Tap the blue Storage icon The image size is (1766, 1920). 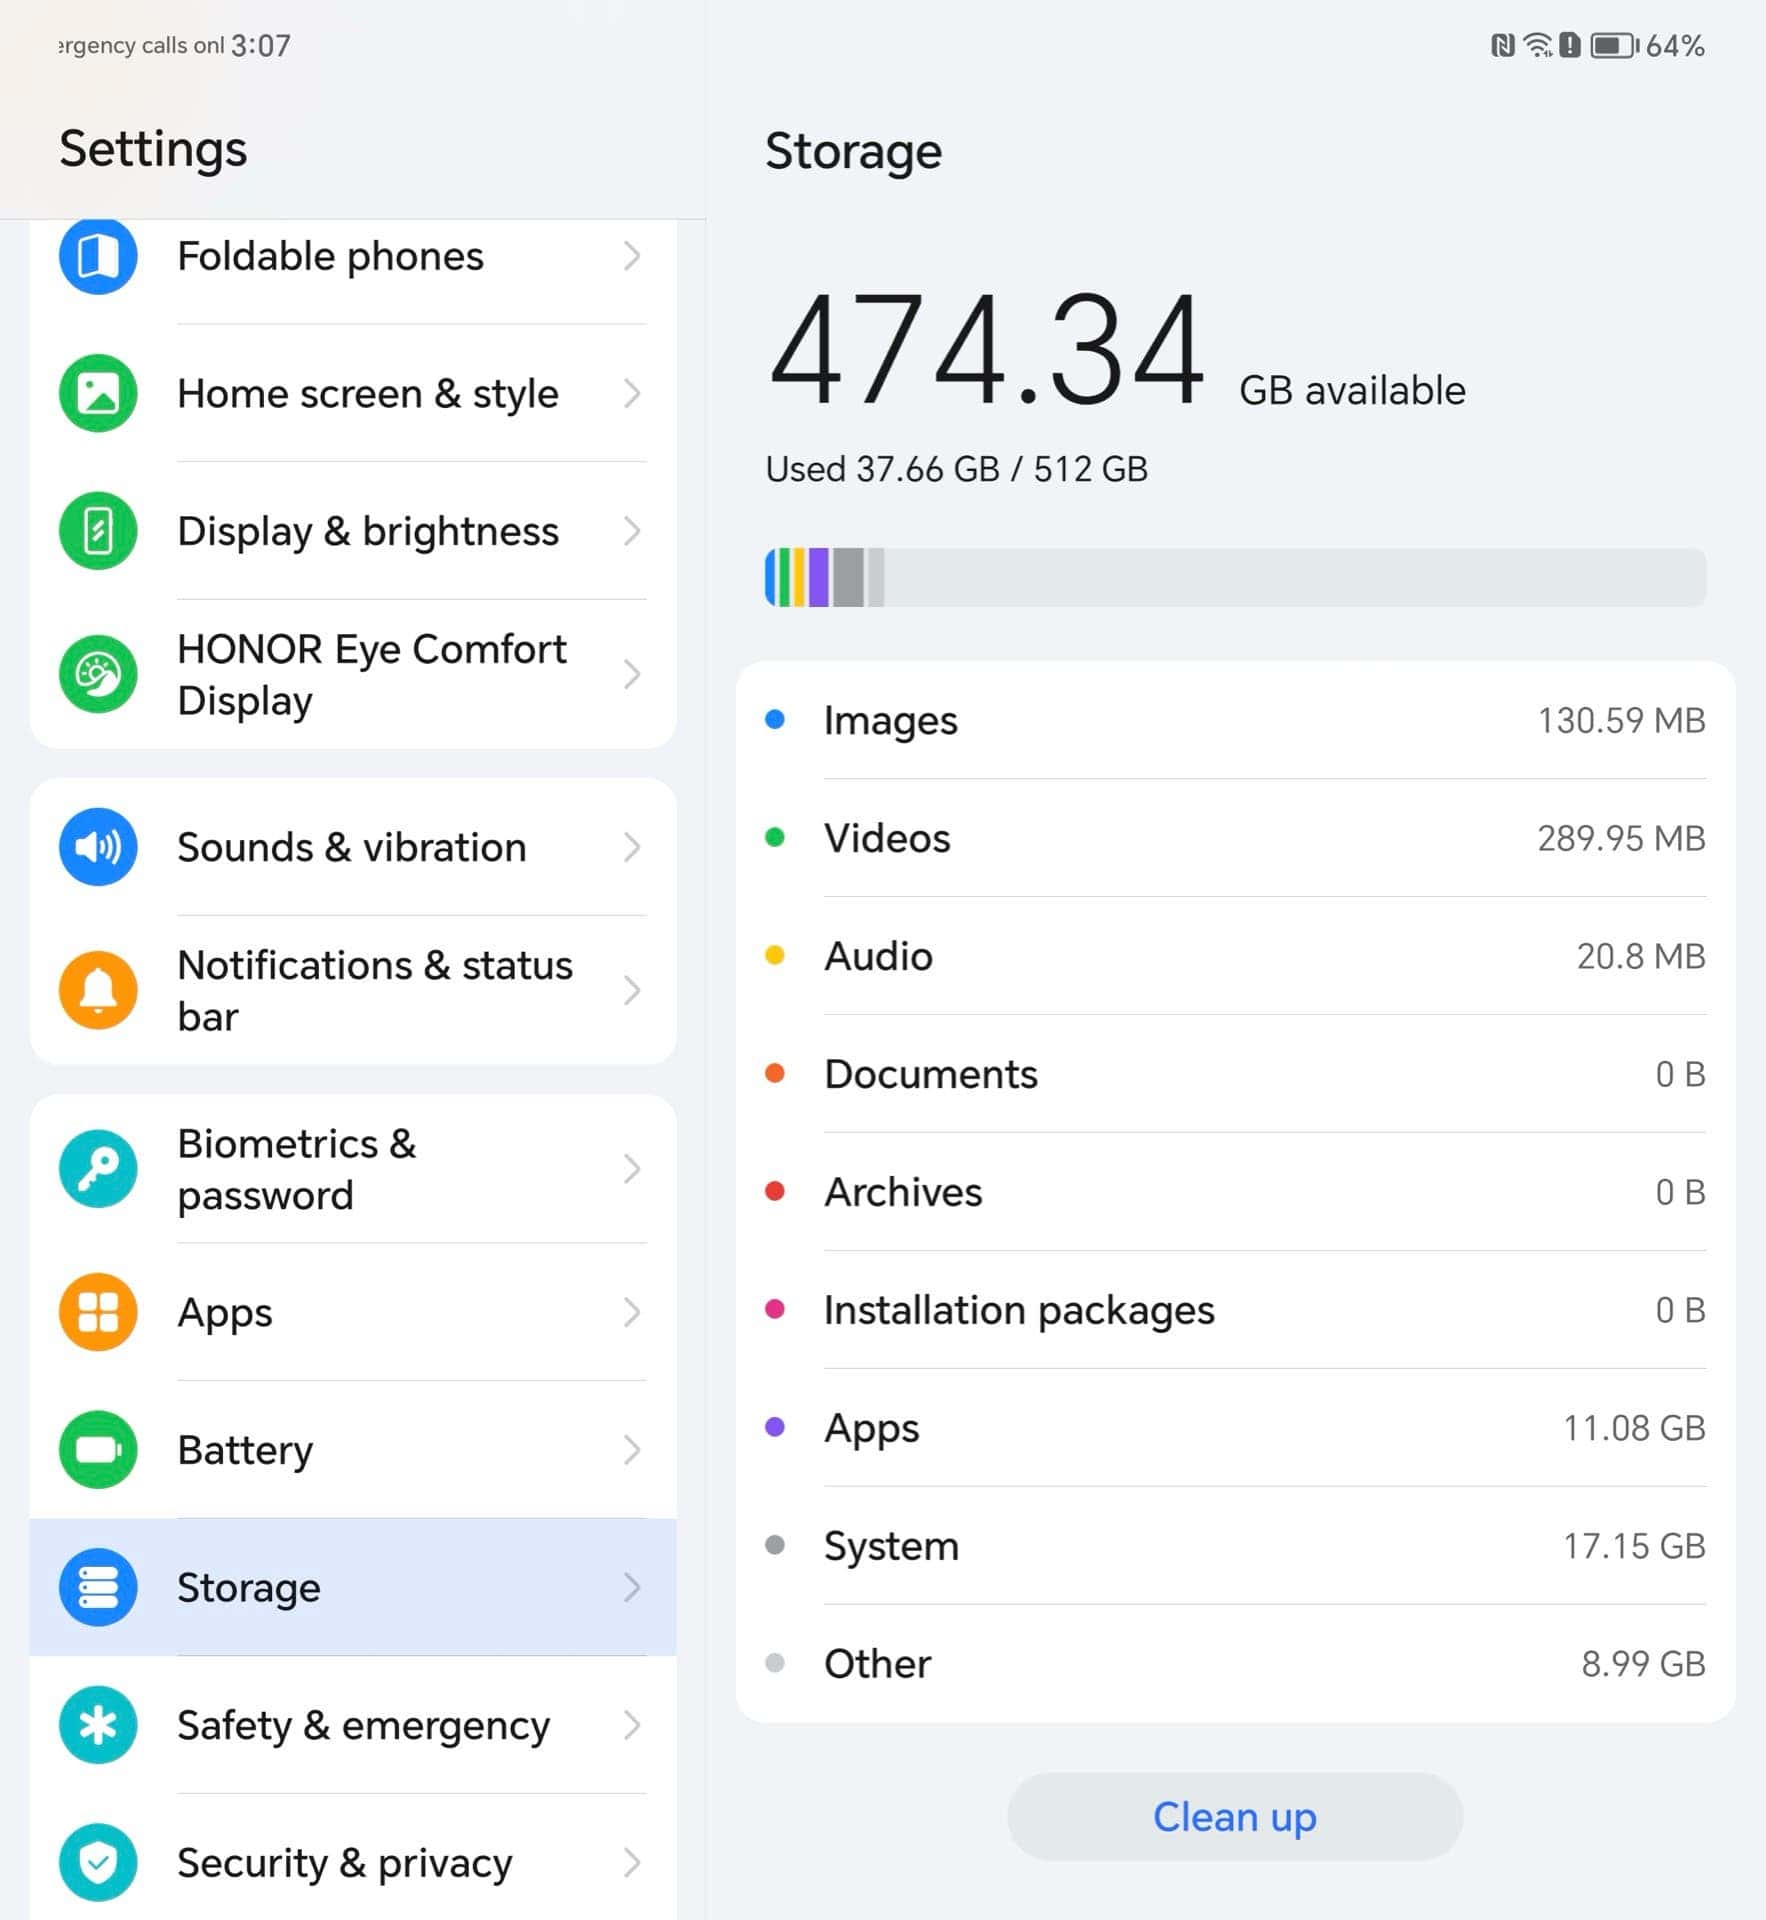pos(98,1587)
